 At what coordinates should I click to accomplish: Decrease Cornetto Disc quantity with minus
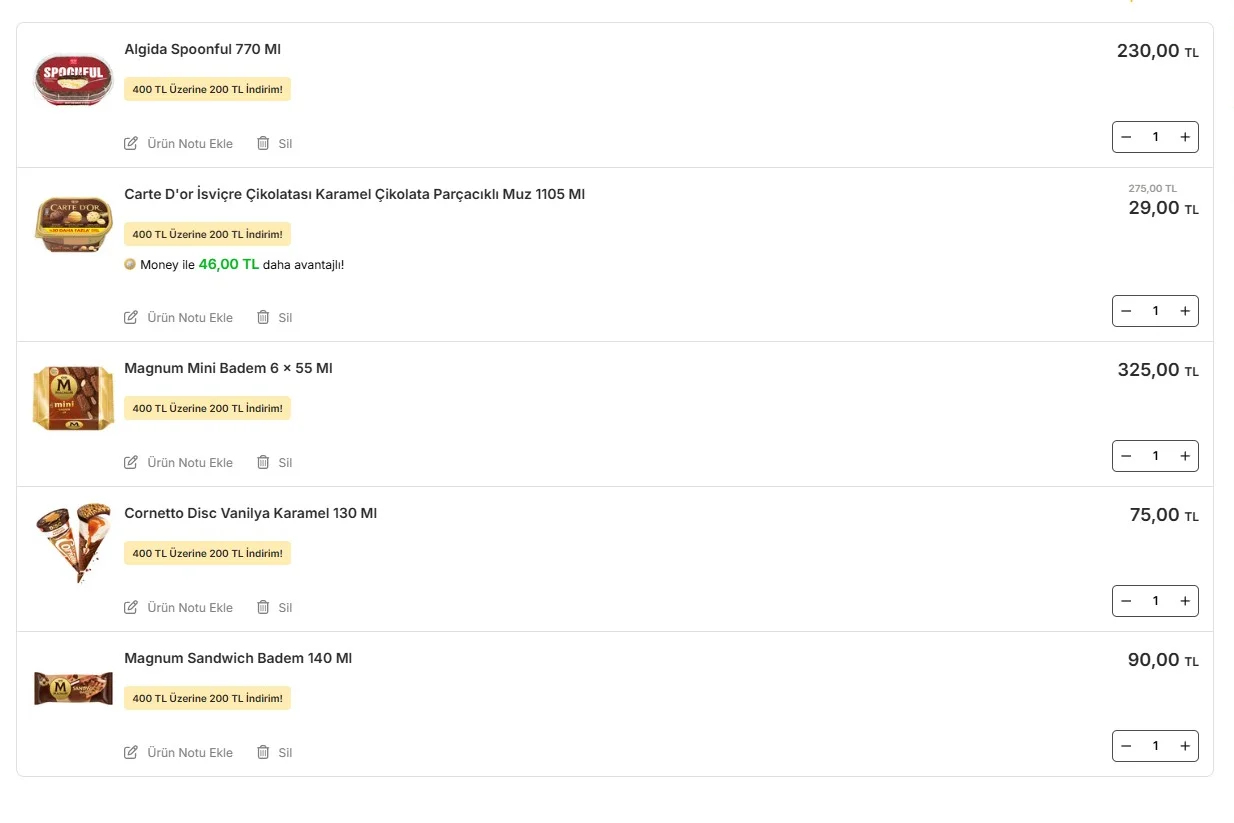[x=1126, y=601]
